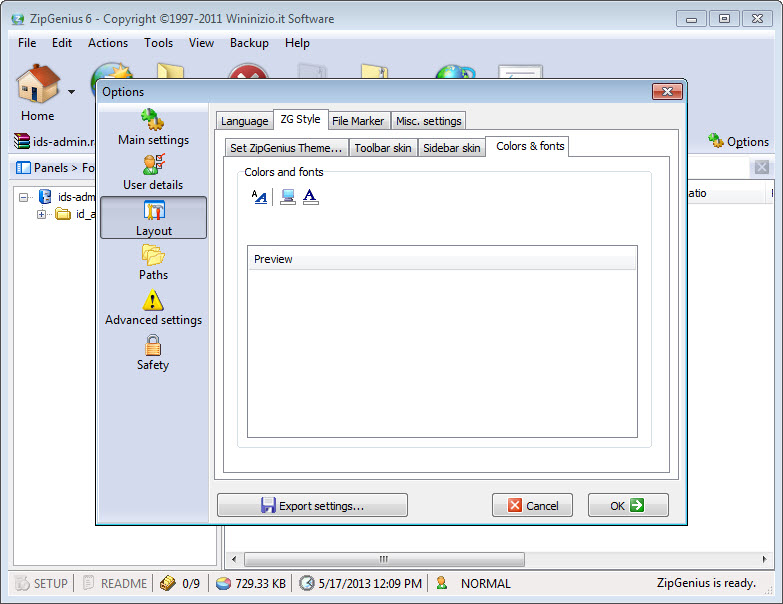Click the NORMAL user mode icon
783x604 pixels.
click(x=441, y=583)
